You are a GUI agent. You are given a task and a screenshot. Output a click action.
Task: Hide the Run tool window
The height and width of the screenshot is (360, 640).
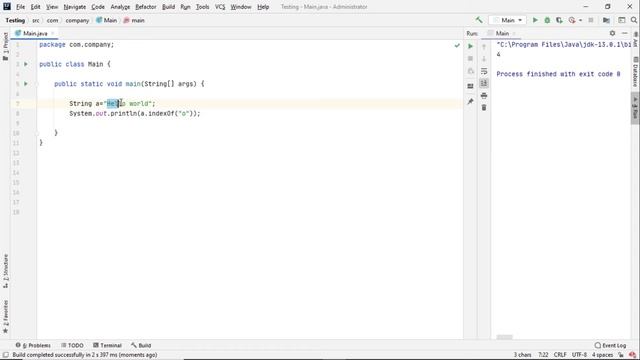[624, 33]
